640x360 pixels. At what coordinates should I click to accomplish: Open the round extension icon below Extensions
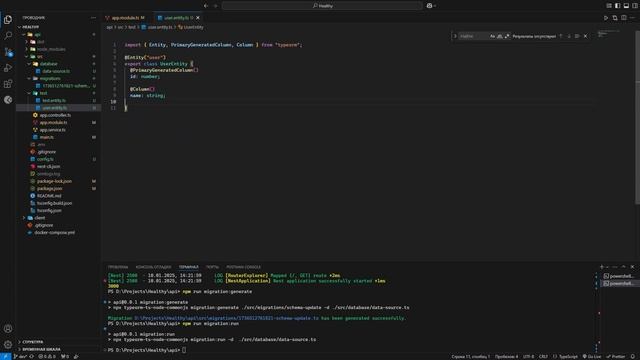[x=8, y=100]
